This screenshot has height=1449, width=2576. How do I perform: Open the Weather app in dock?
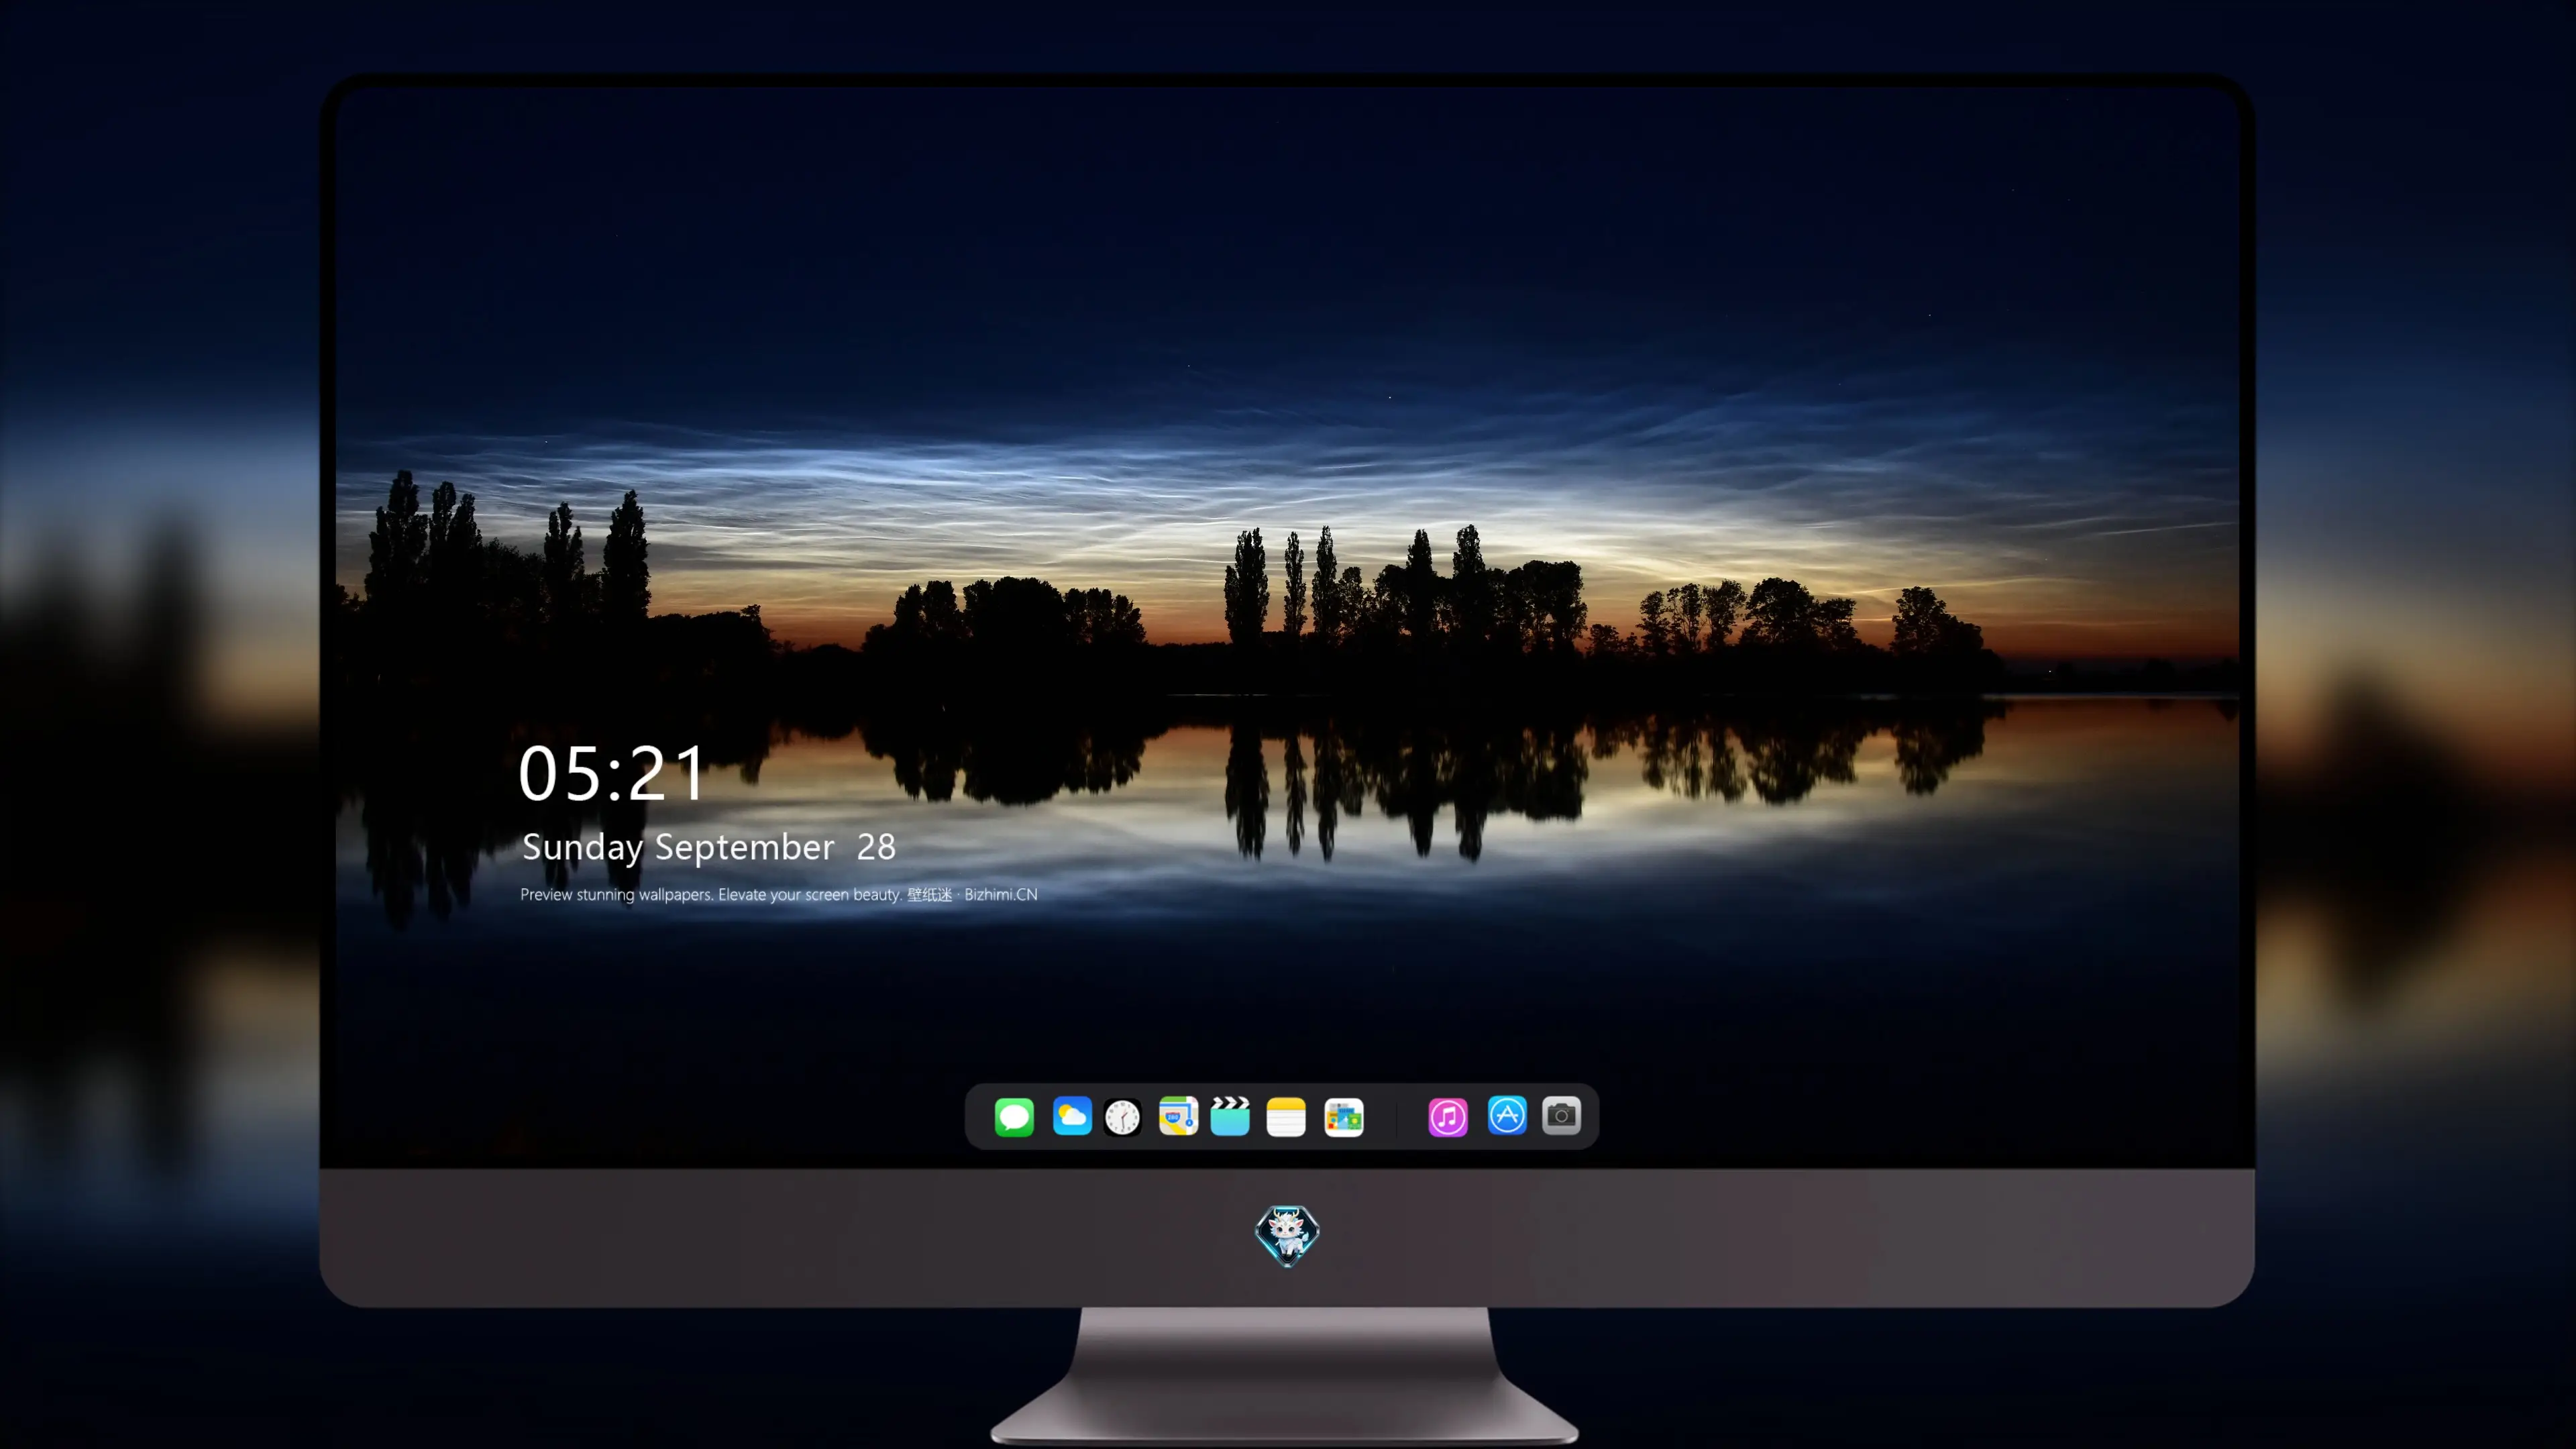point(1072,1116)
